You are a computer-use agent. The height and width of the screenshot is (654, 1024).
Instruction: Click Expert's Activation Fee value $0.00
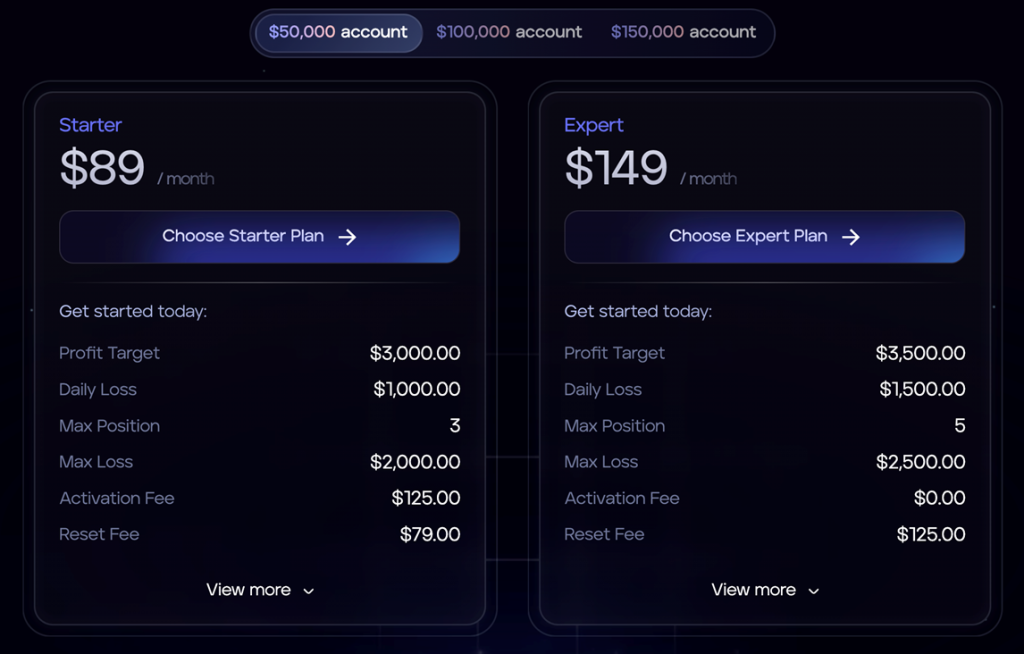tap(939, 499)
